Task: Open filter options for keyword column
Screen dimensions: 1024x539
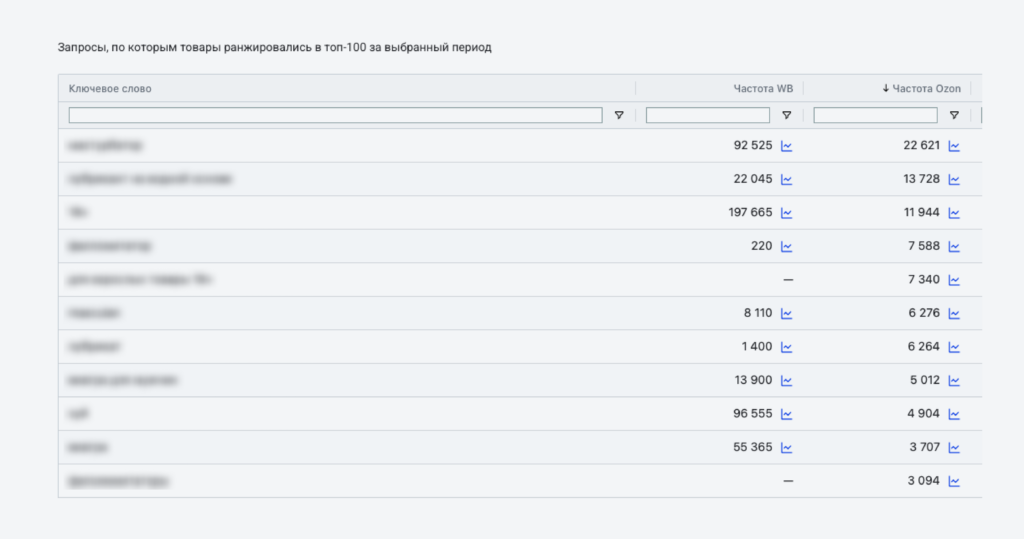Action: pos(619,116)
